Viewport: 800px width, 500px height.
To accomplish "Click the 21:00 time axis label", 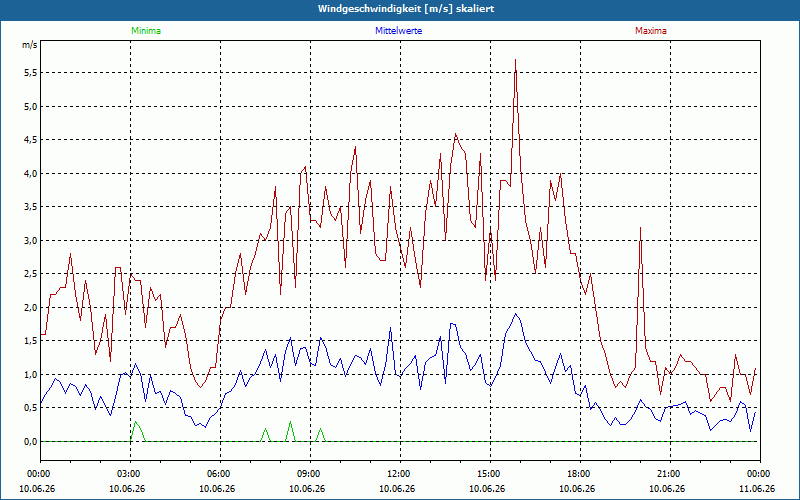I will [x=670, y=474].
